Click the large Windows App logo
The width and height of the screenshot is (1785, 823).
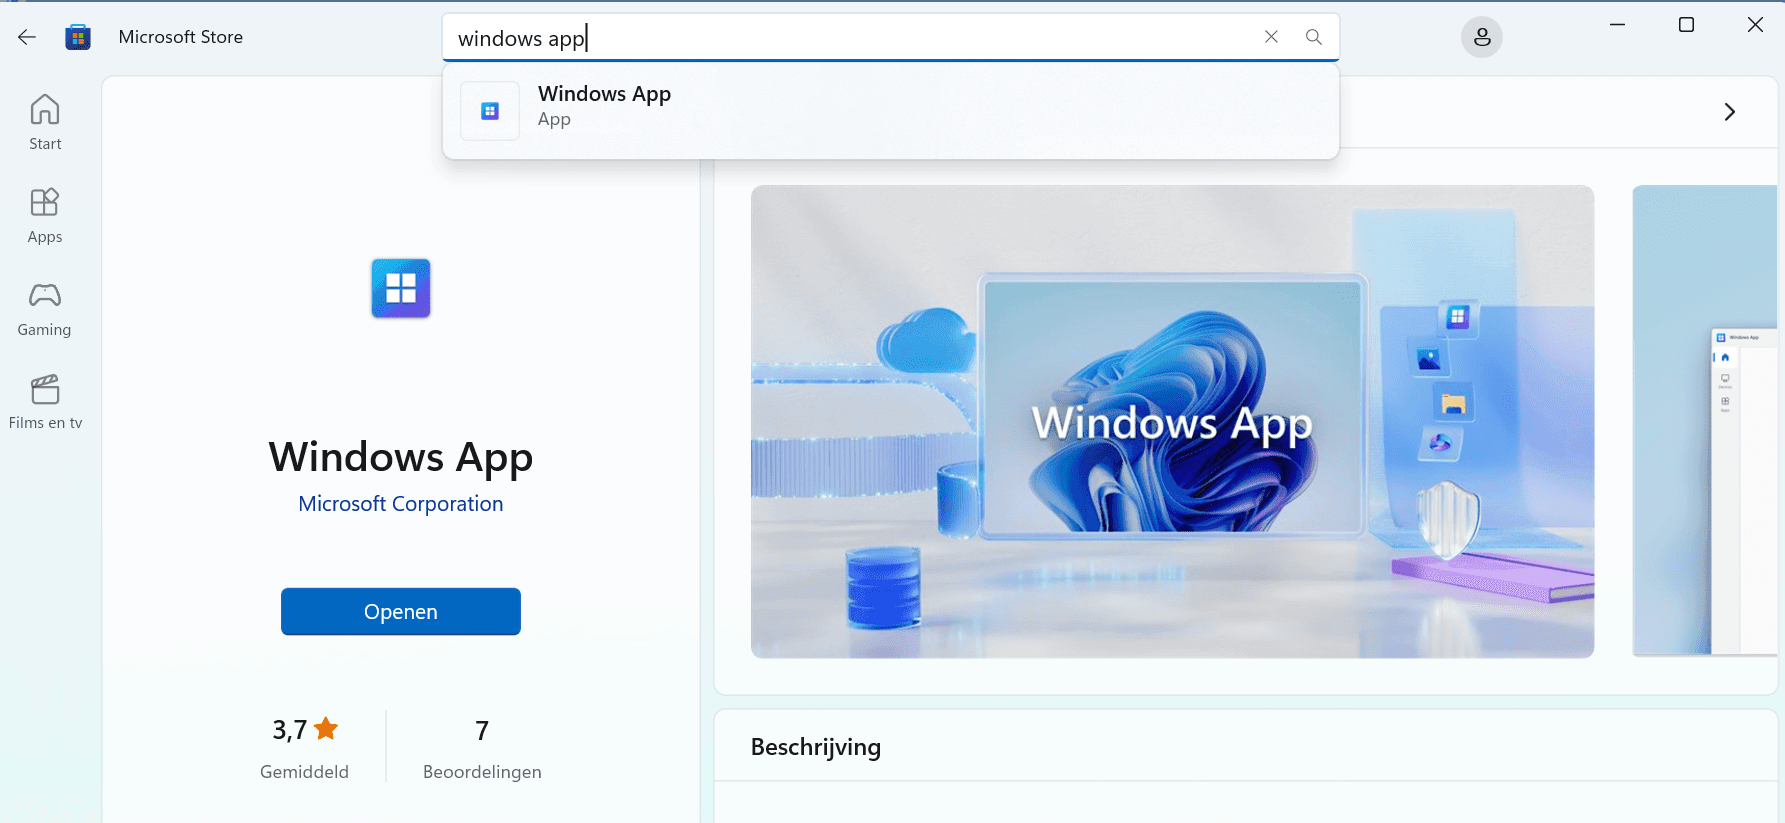pos(401,288)
